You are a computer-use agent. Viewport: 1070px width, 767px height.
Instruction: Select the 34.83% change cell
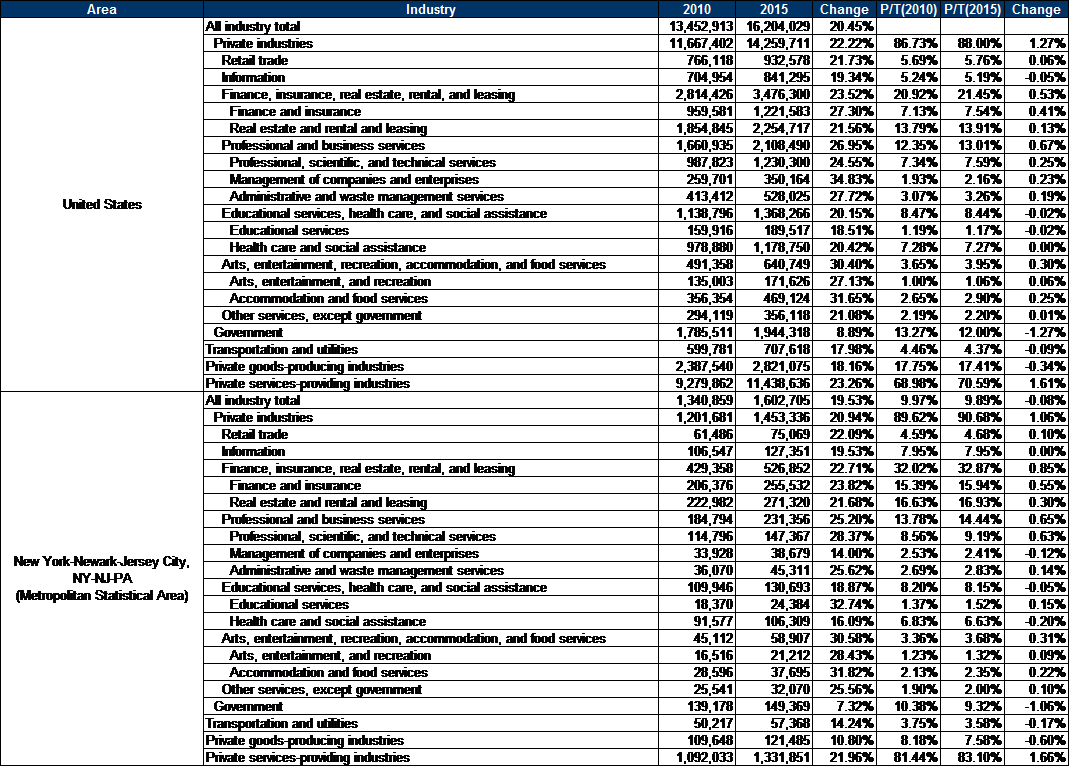tap(844, 179)
